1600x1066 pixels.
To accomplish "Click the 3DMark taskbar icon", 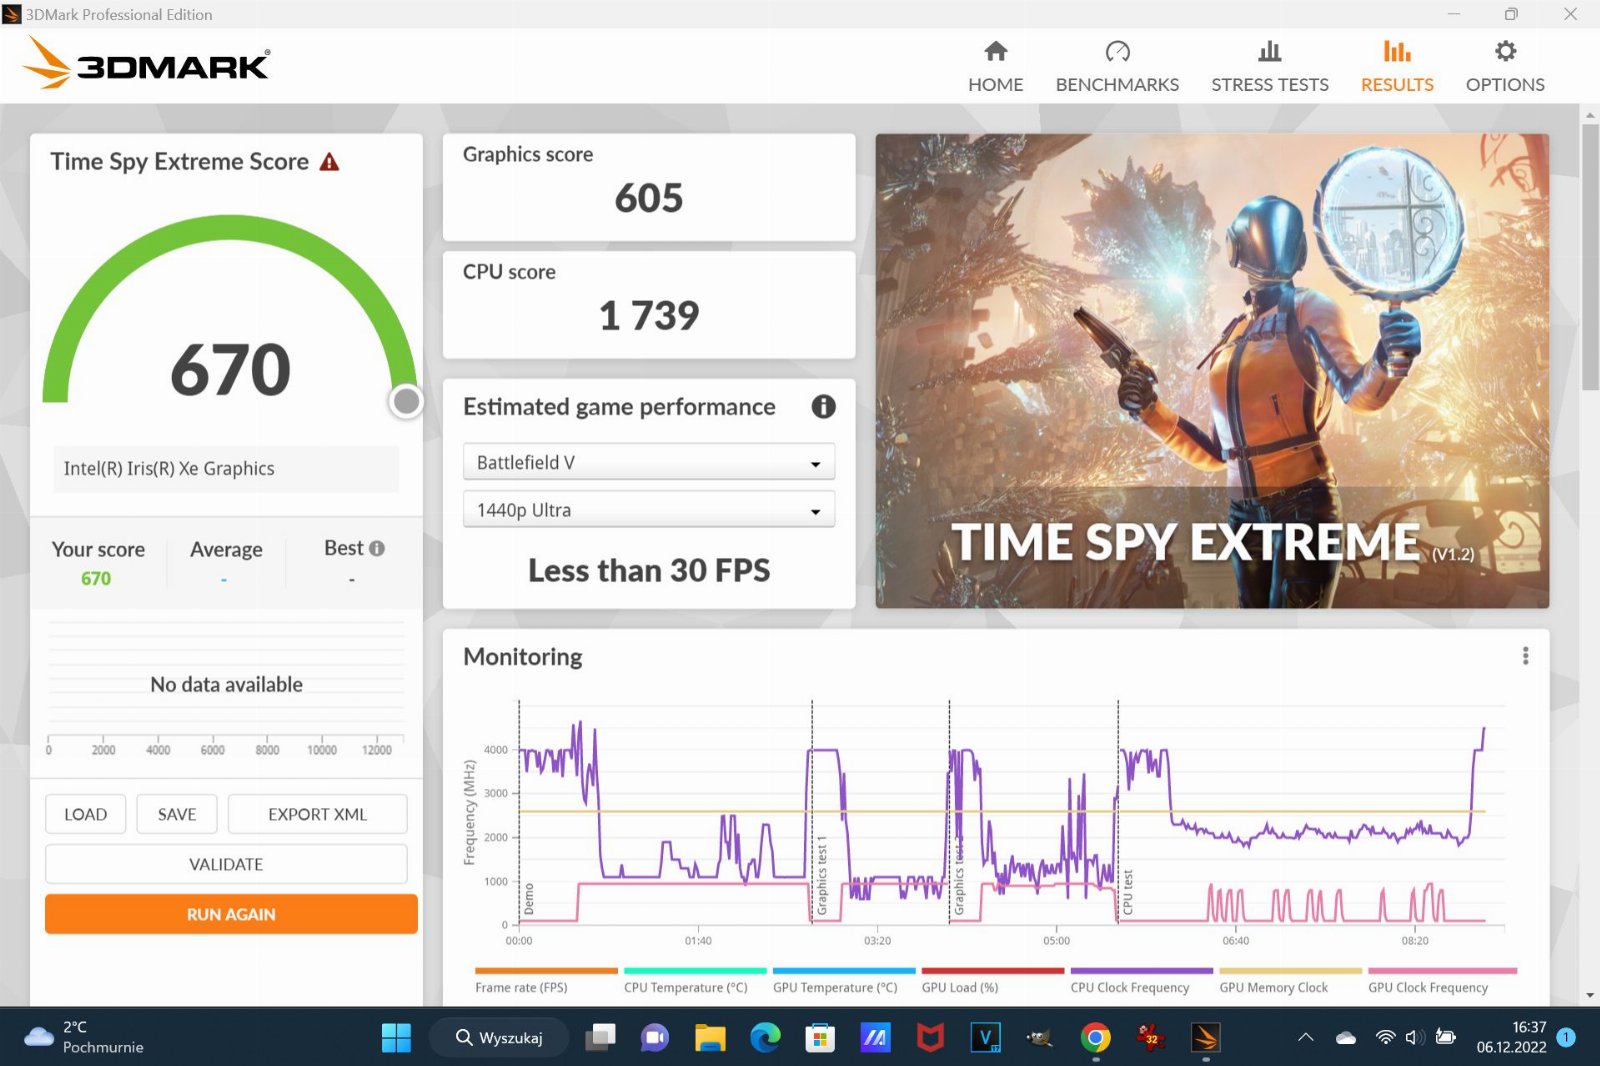I will click(x=1205, y=1038).
